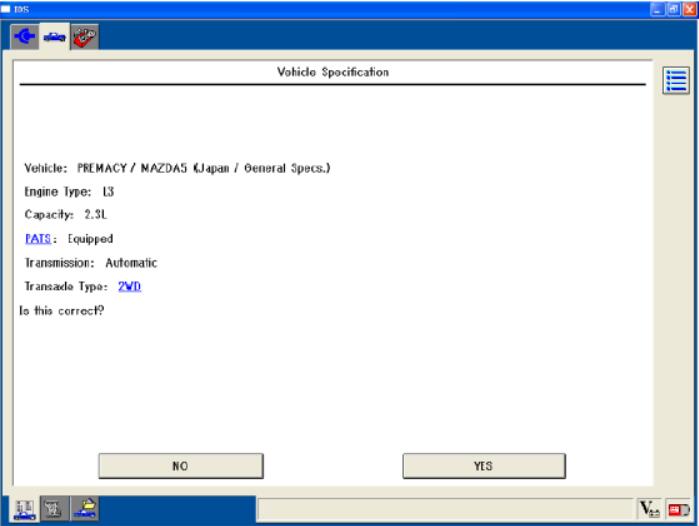The image size is (699, 526).
Task: Open the list menu icon at right
Action: coord(676,81)
